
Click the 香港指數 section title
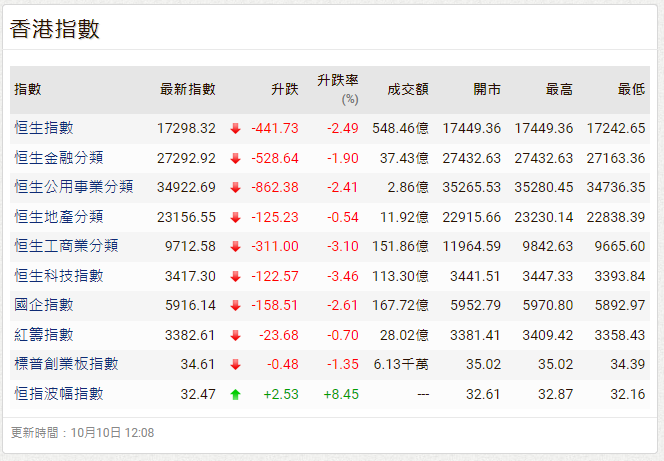coord(55,29)
